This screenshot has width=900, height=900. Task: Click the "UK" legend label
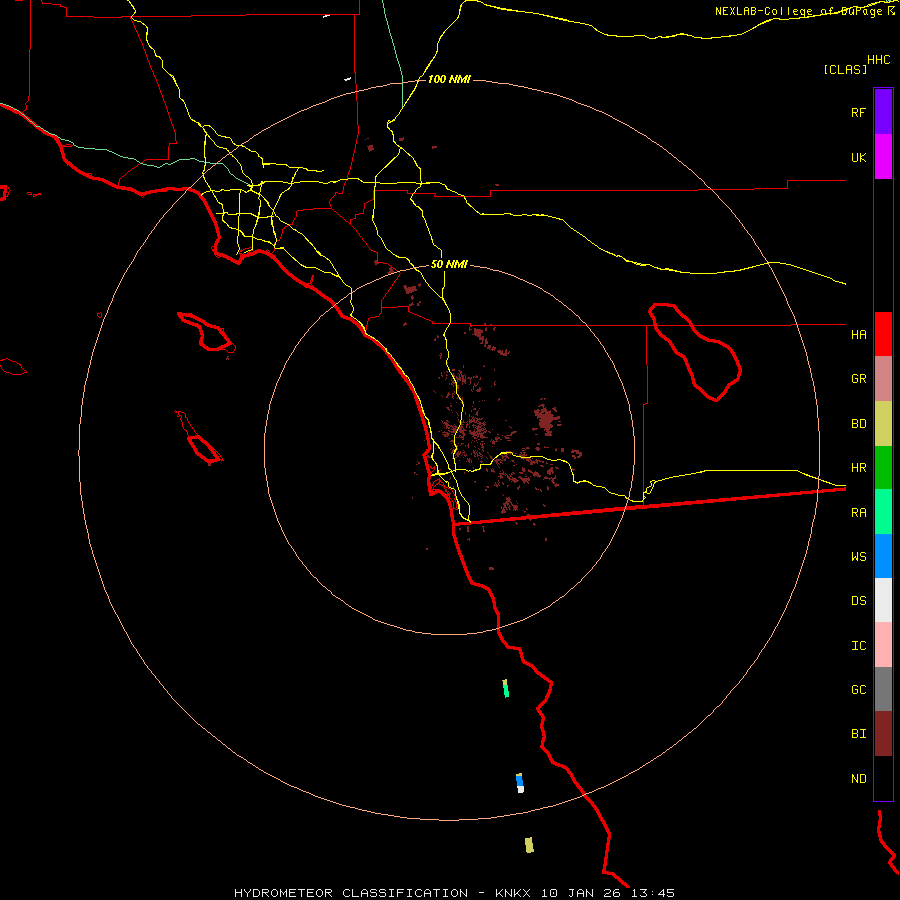[x=858, y=157]
